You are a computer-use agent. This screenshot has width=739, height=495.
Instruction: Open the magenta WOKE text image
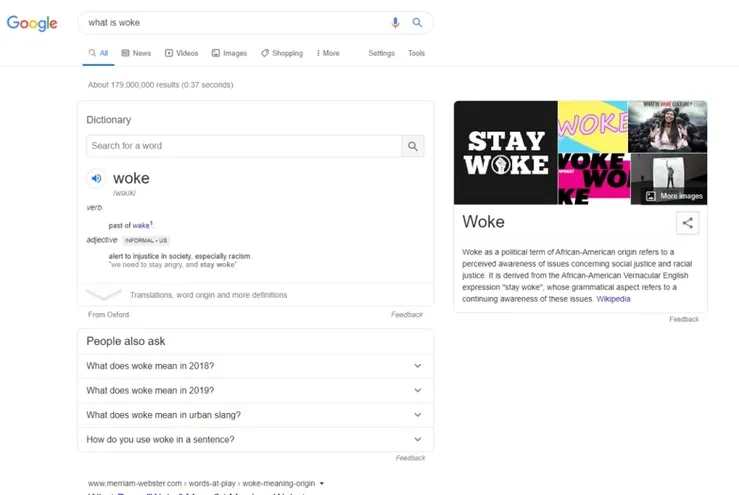(x=594, y=179)
